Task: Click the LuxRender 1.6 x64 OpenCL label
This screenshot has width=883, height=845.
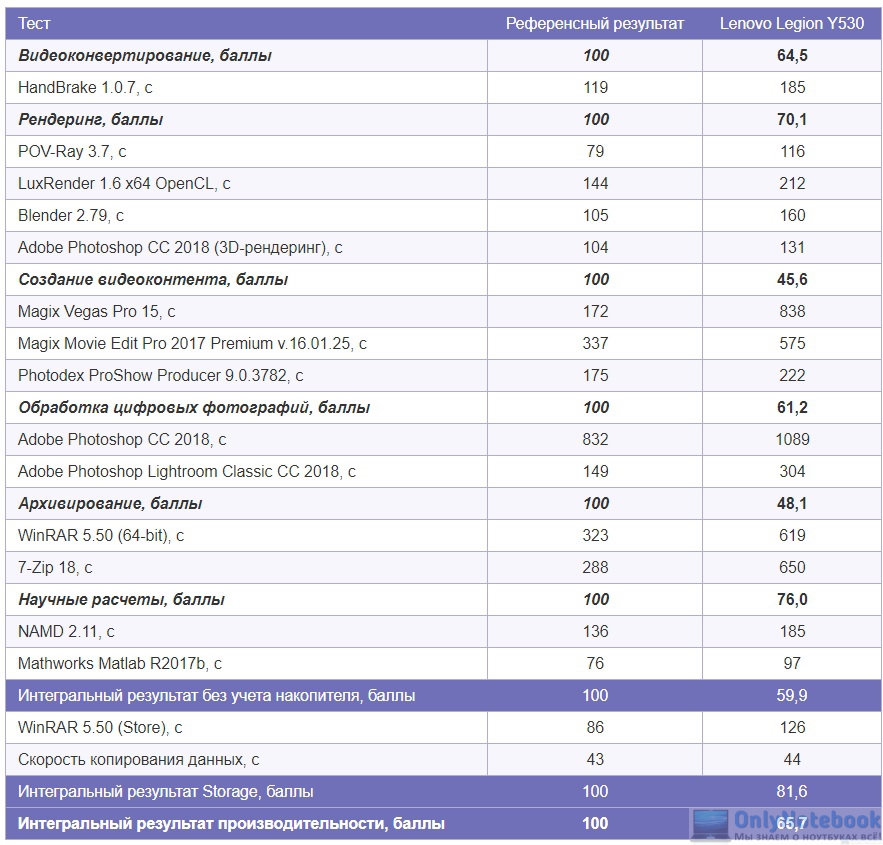Action: 124,183
